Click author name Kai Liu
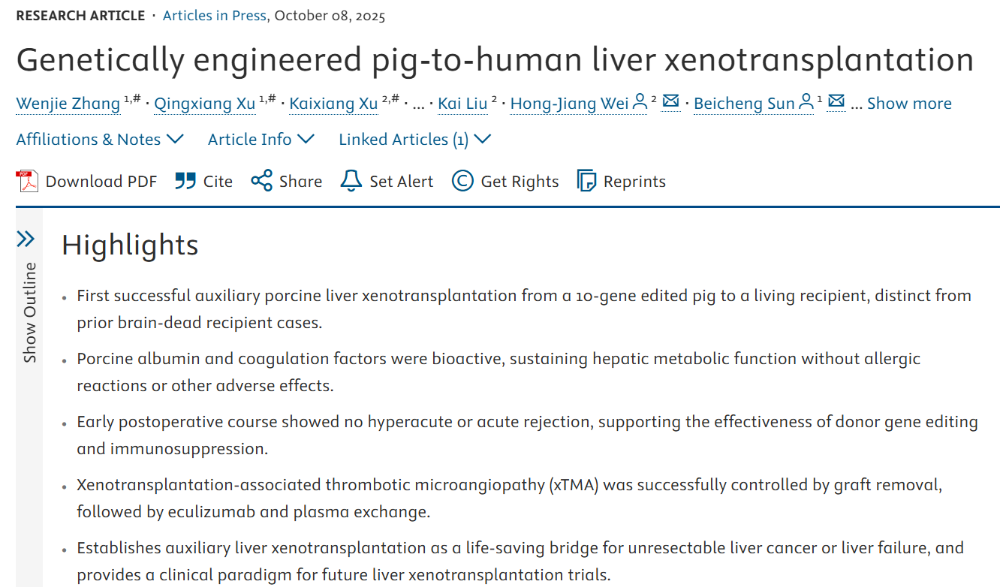This screenshot has width=1000, height=587. click(x=462, y=103)
